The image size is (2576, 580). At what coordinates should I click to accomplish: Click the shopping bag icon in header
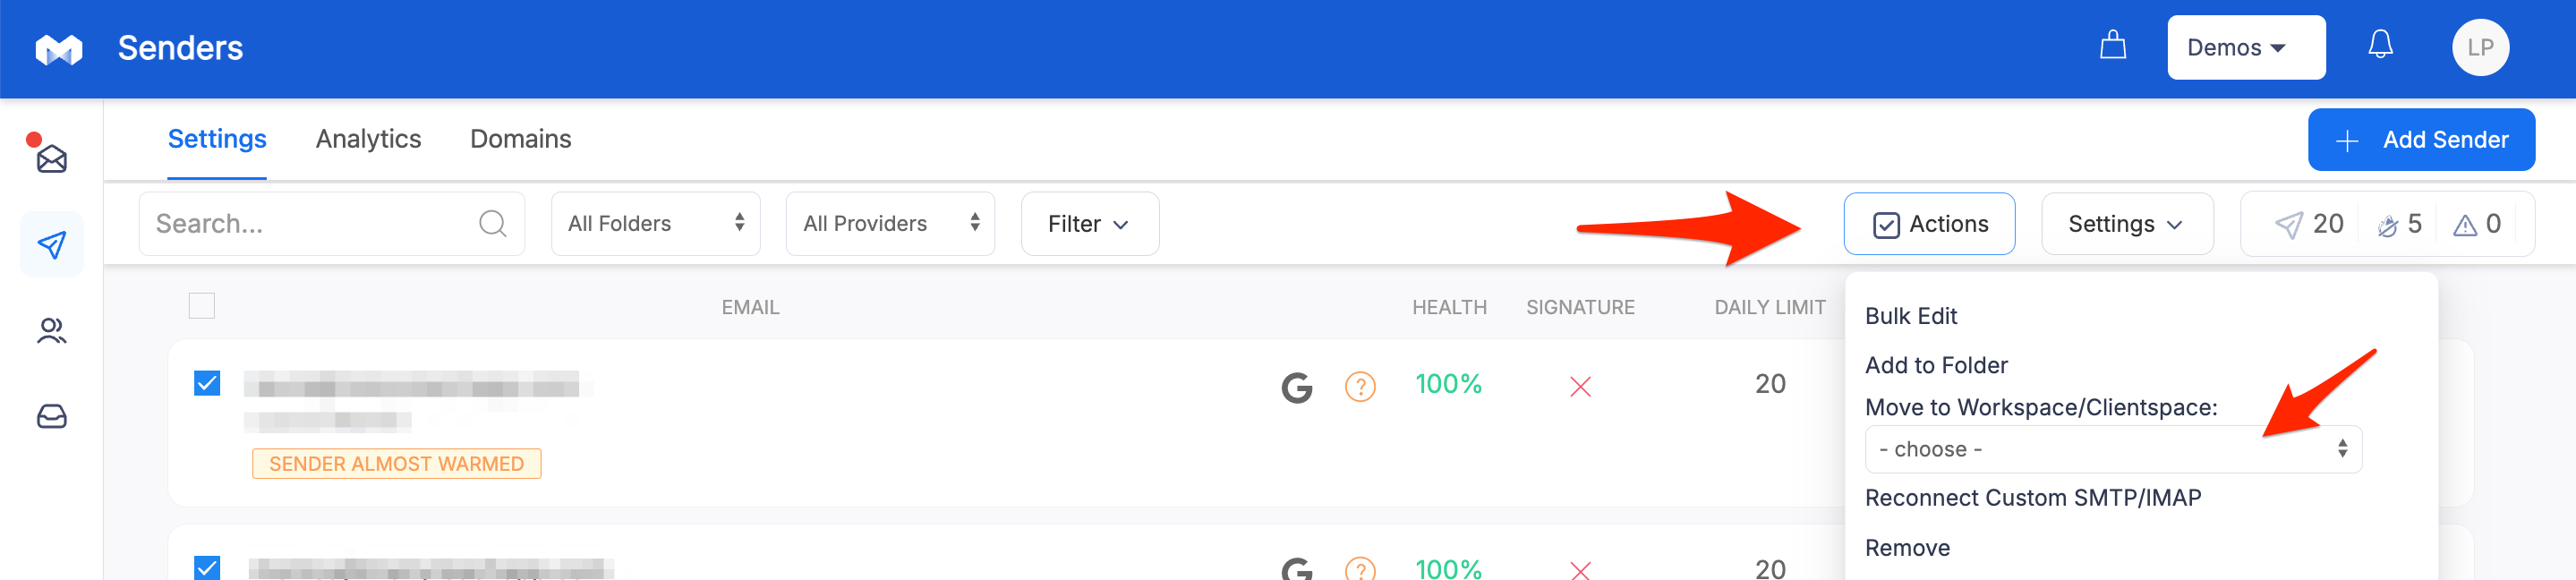coord(2112,46)
